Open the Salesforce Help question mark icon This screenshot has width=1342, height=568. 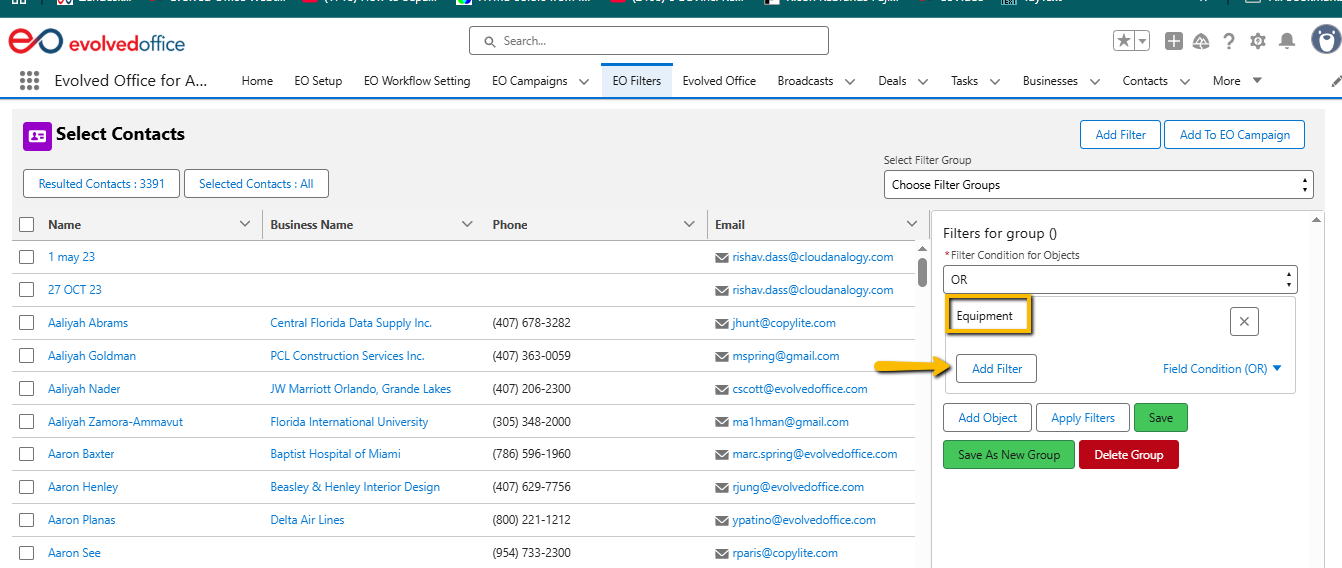(1229, 41)
